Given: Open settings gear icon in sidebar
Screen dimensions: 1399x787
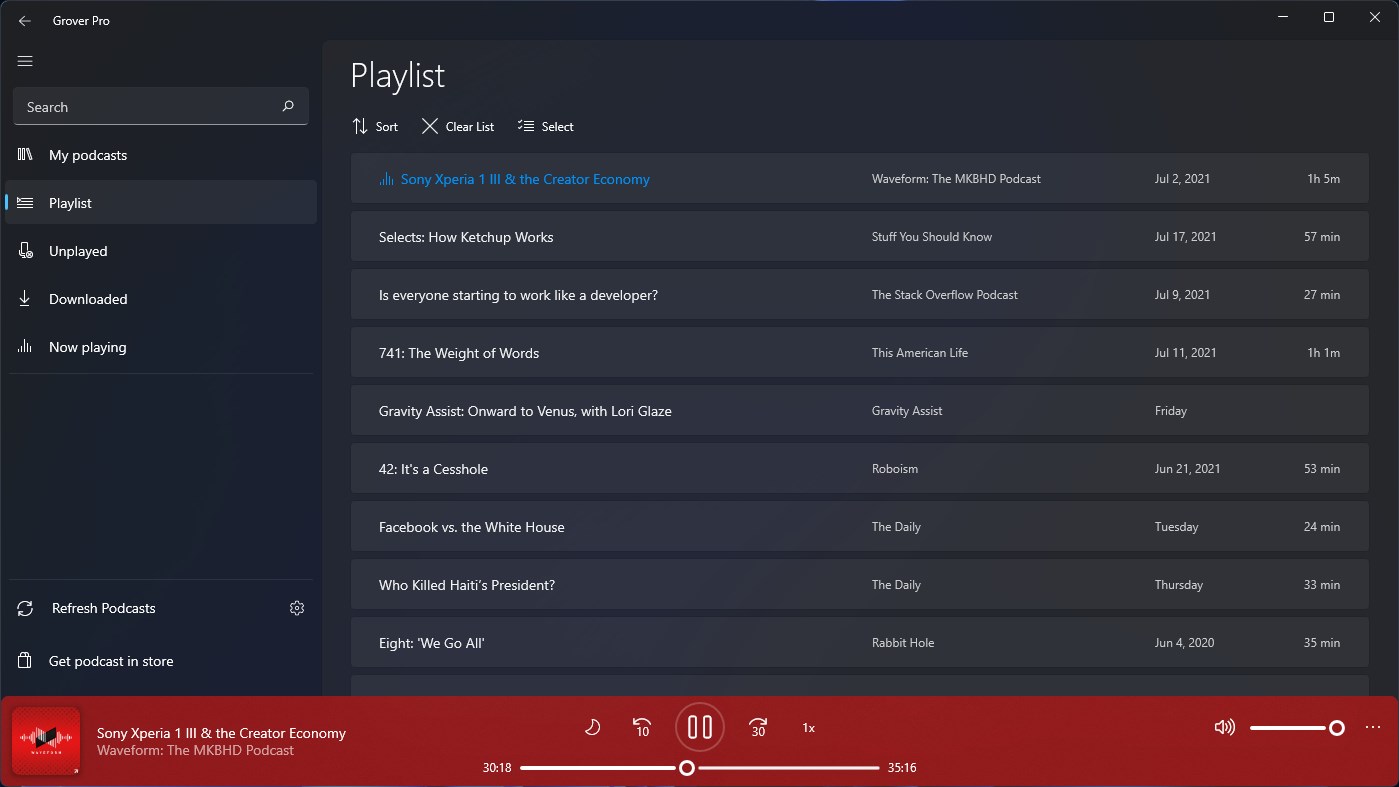Looking at the screenshot, I should [297, 608].
